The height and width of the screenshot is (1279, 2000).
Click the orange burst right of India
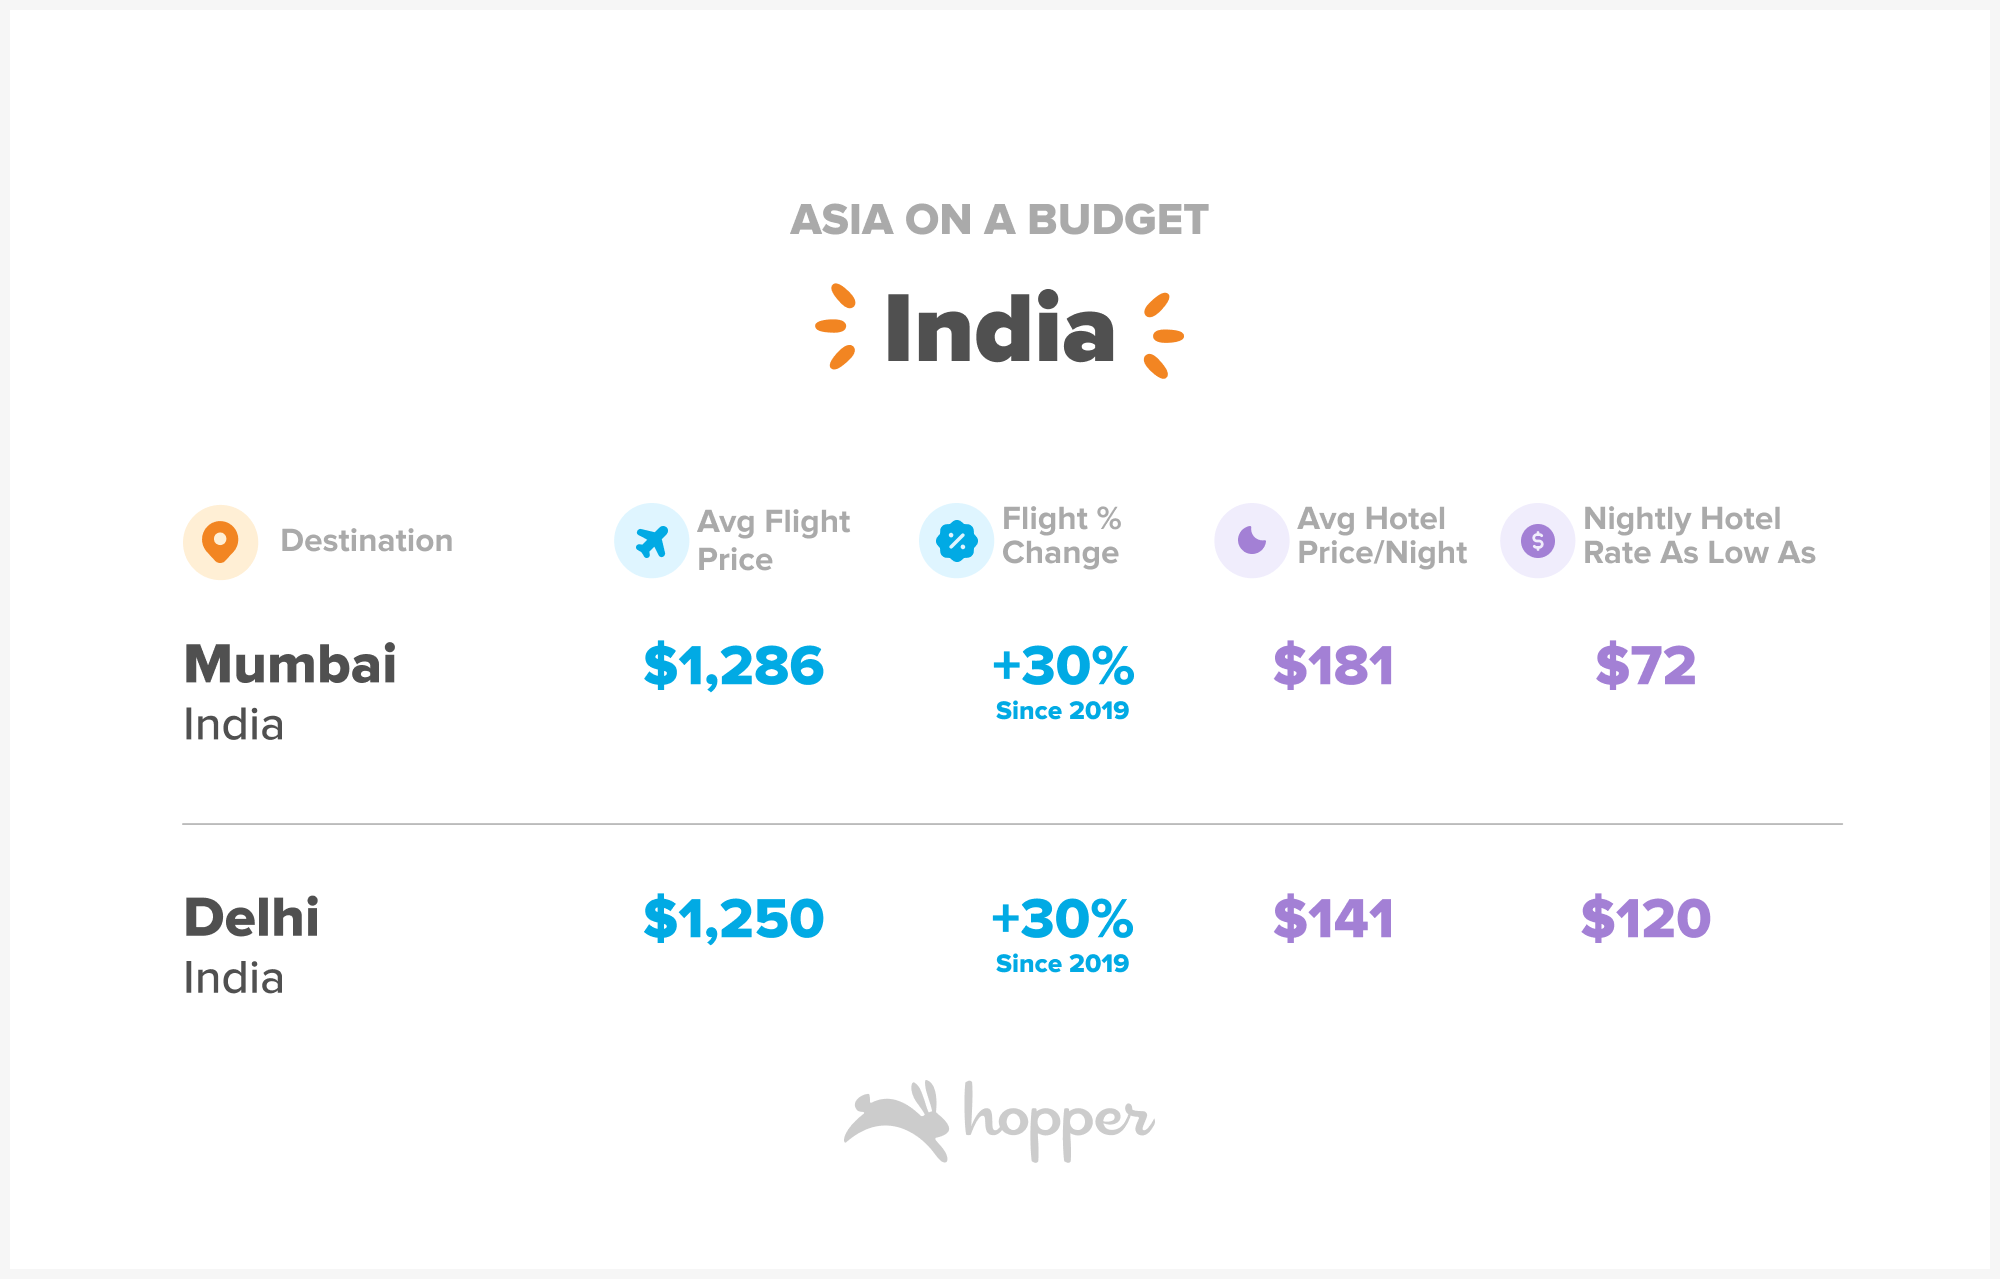[1164, 336]
